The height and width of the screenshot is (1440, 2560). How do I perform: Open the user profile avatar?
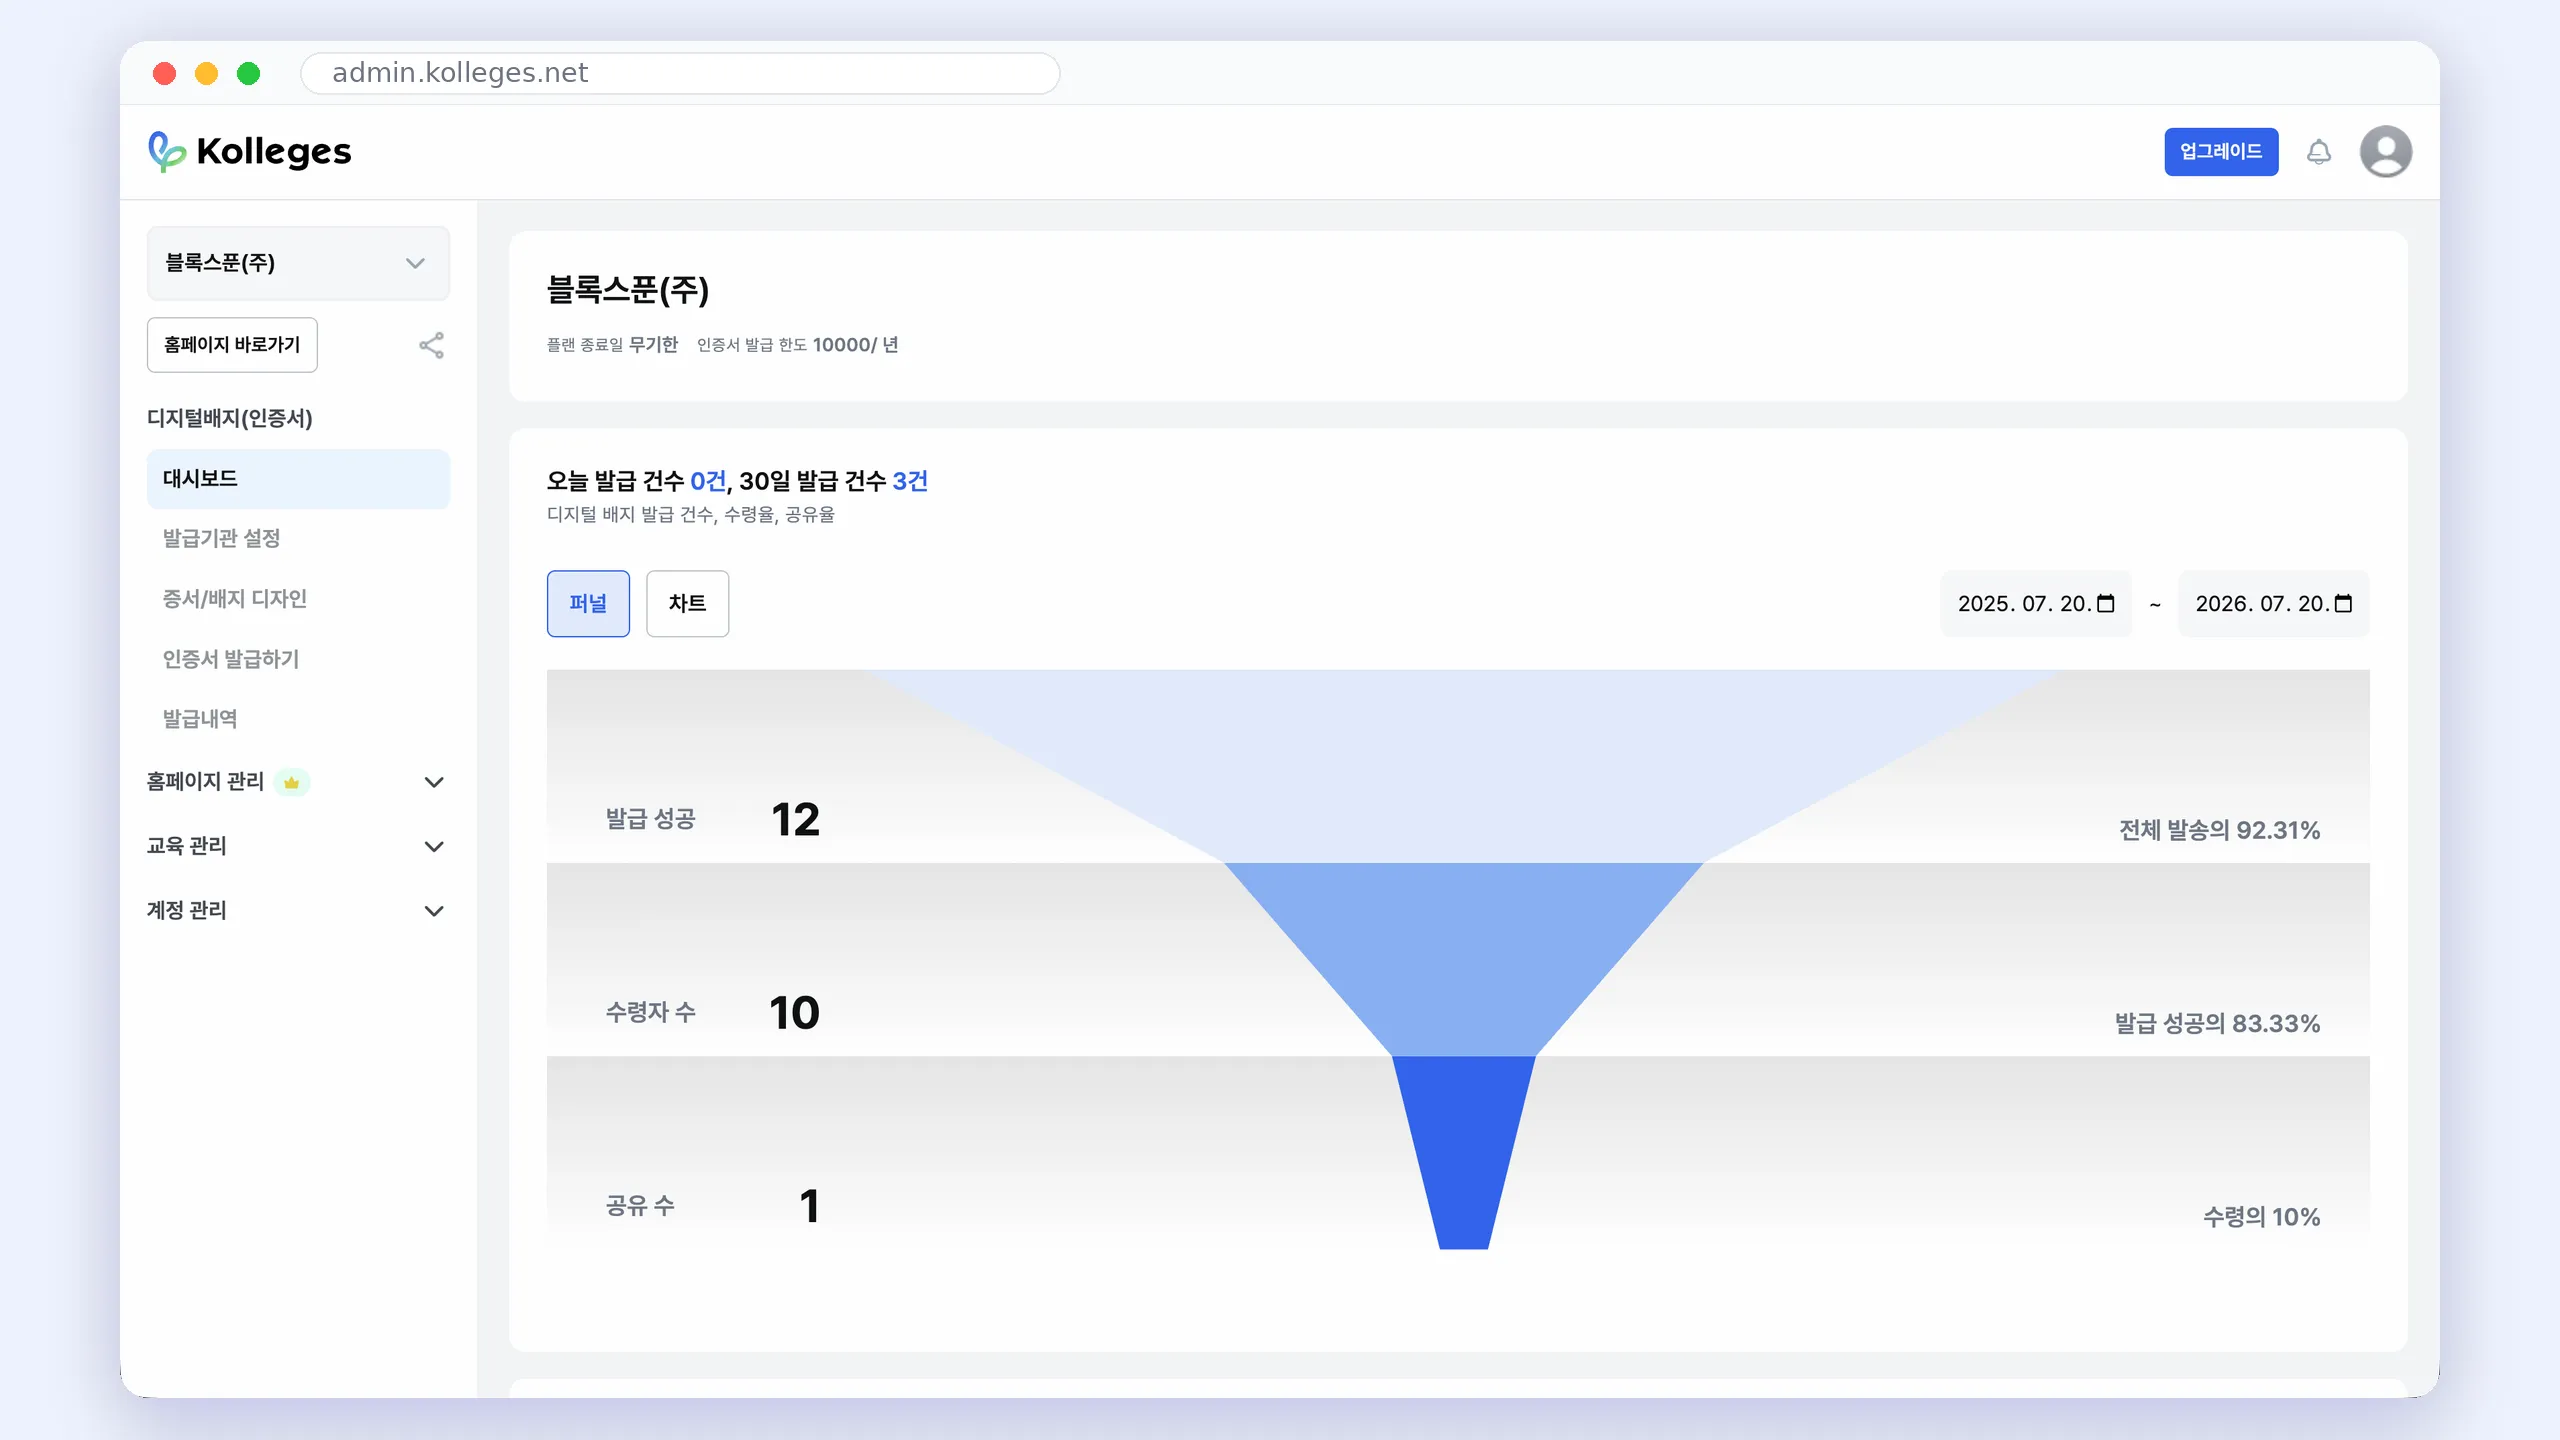coord(2386,152)
